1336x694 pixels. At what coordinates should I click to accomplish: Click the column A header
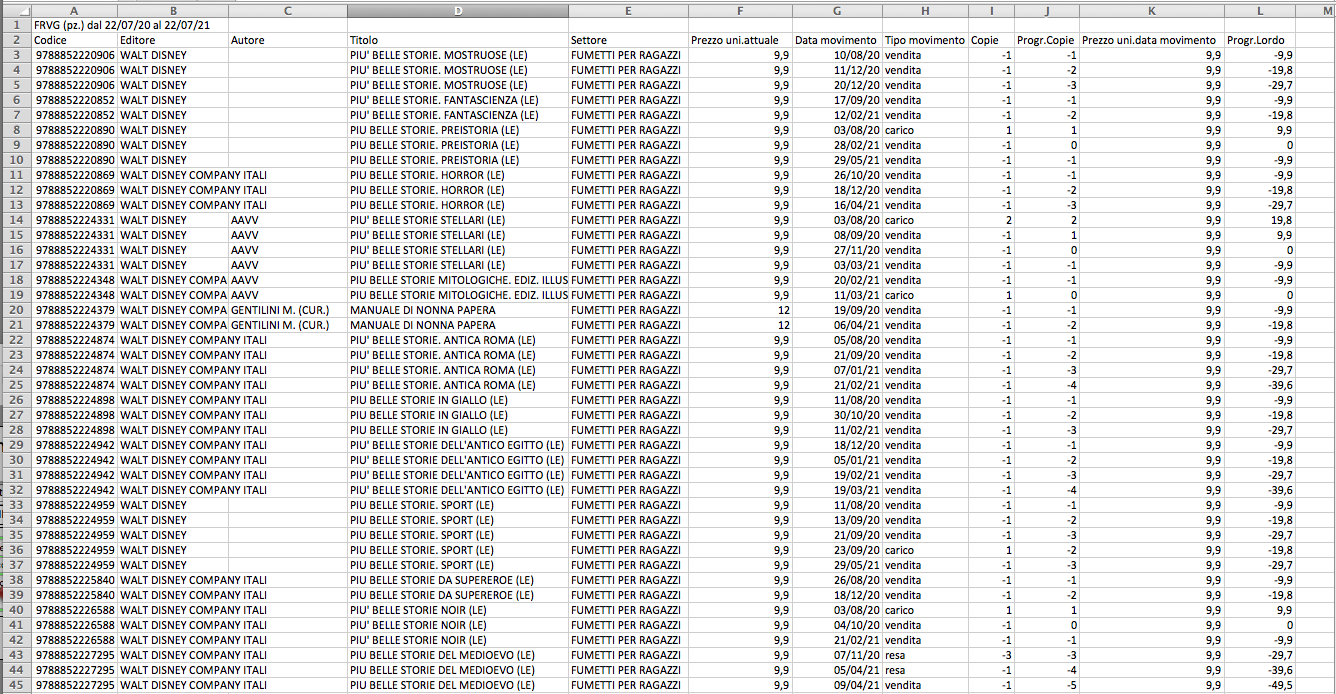click(x=74, y=10)
